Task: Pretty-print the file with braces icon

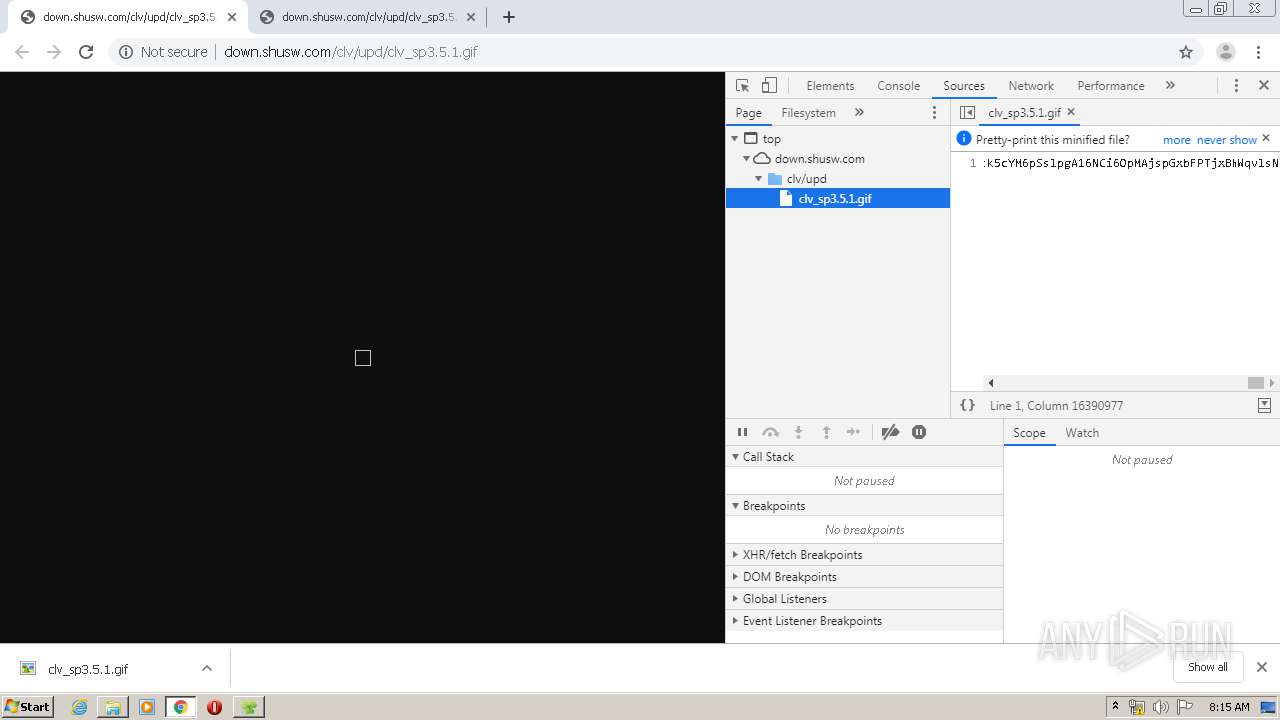Action: point(967,405)
